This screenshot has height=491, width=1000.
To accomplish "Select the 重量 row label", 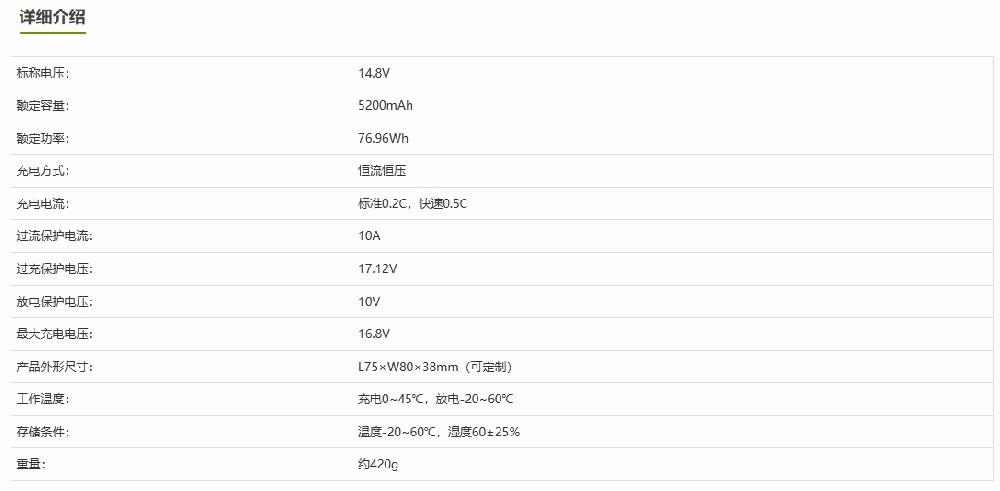I will (x=31, y=464).
